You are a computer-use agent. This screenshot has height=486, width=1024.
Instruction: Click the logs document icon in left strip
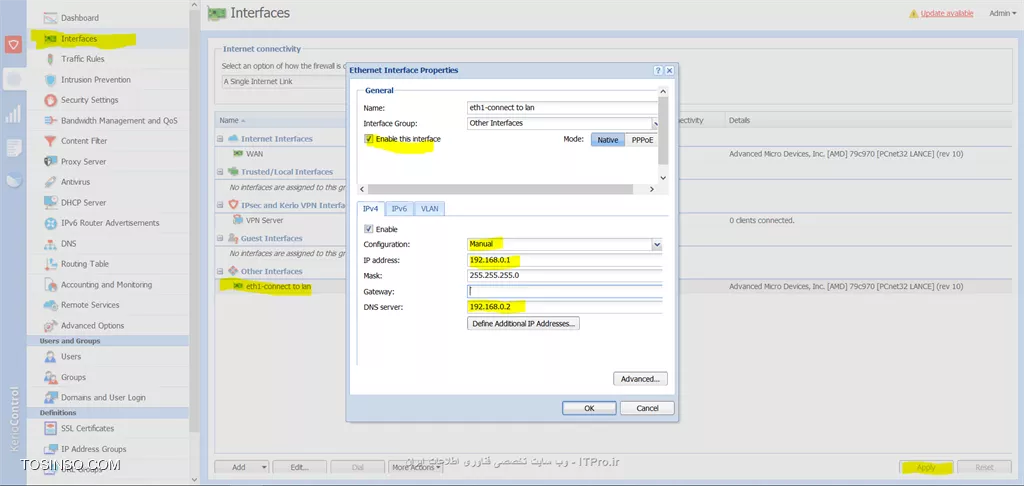(13, 148)
